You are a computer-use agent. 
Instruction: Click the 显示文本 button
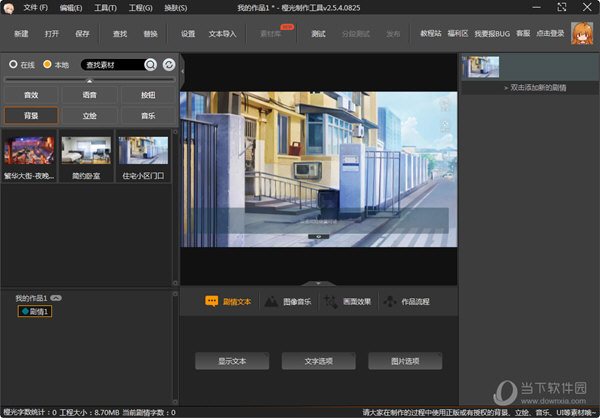(232, 361)
